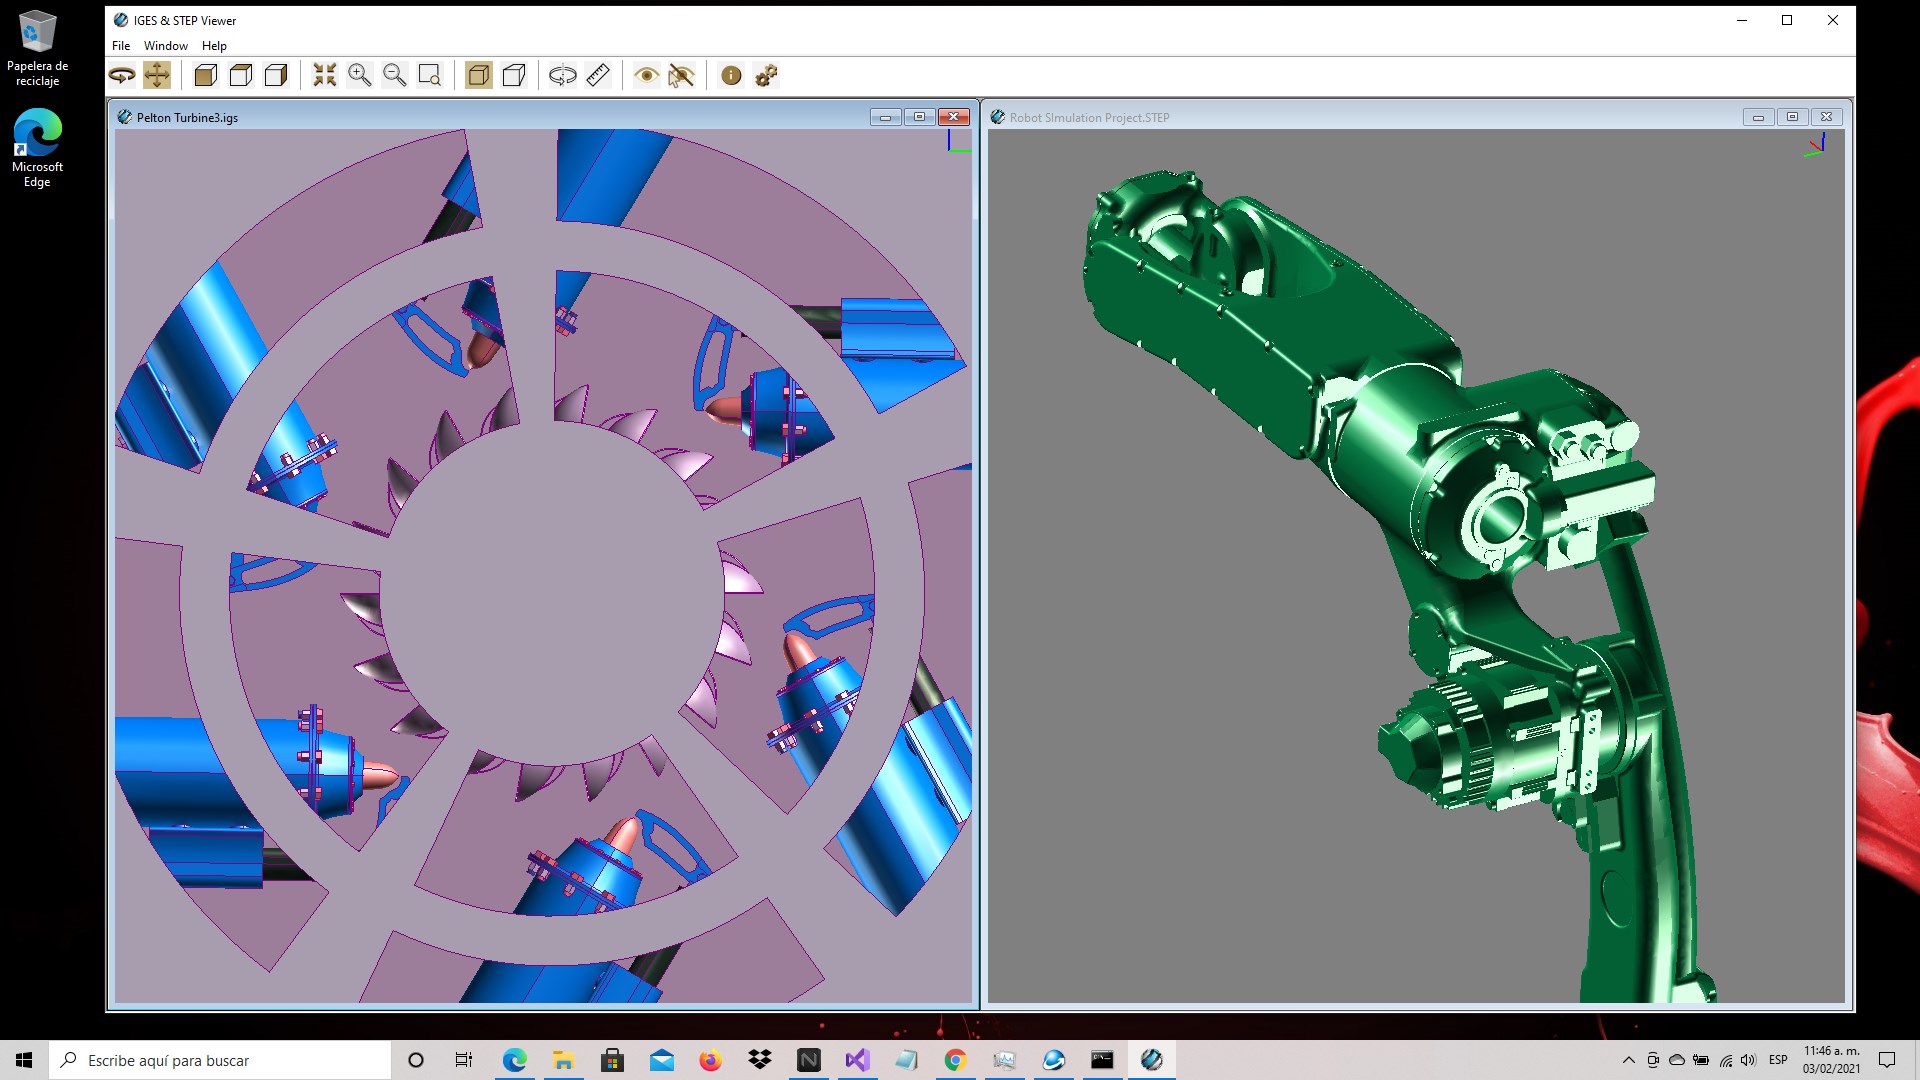Activate the zoom window selection tool

[430, 75]
